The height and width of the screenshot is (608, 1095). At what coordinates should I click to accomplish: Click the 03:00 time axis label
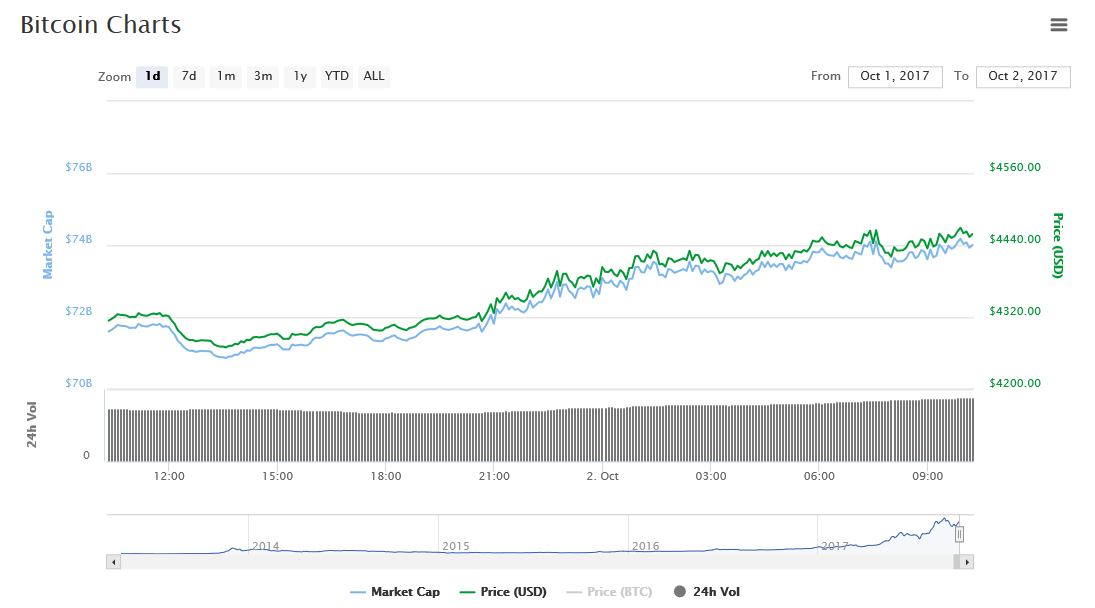710,476
